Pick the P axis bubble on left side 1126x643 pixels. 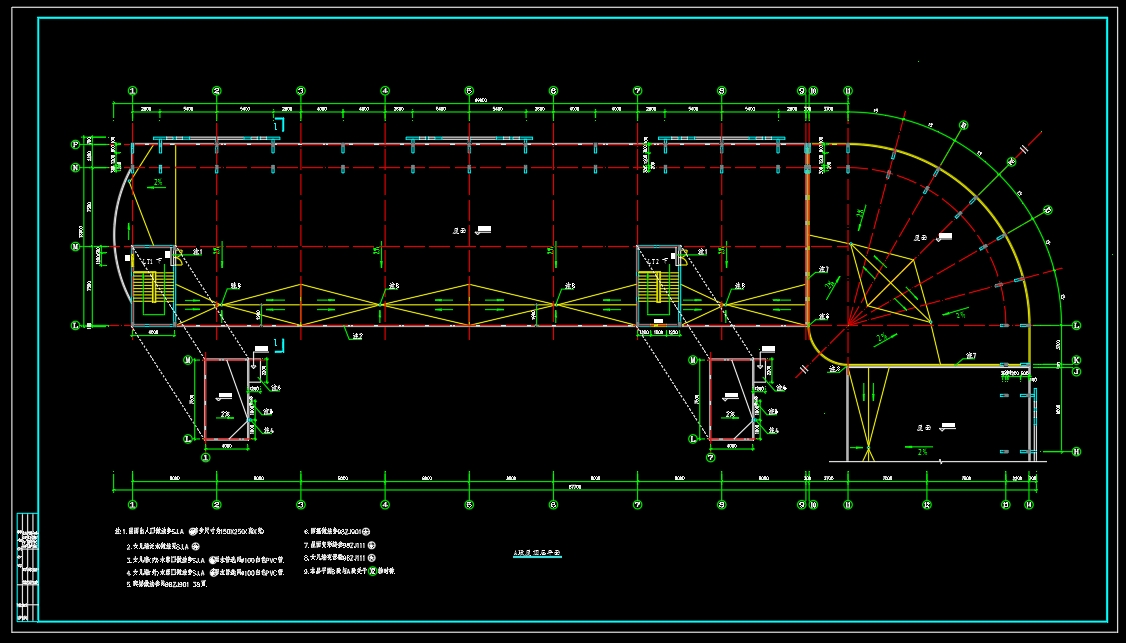tap(75, 144)
